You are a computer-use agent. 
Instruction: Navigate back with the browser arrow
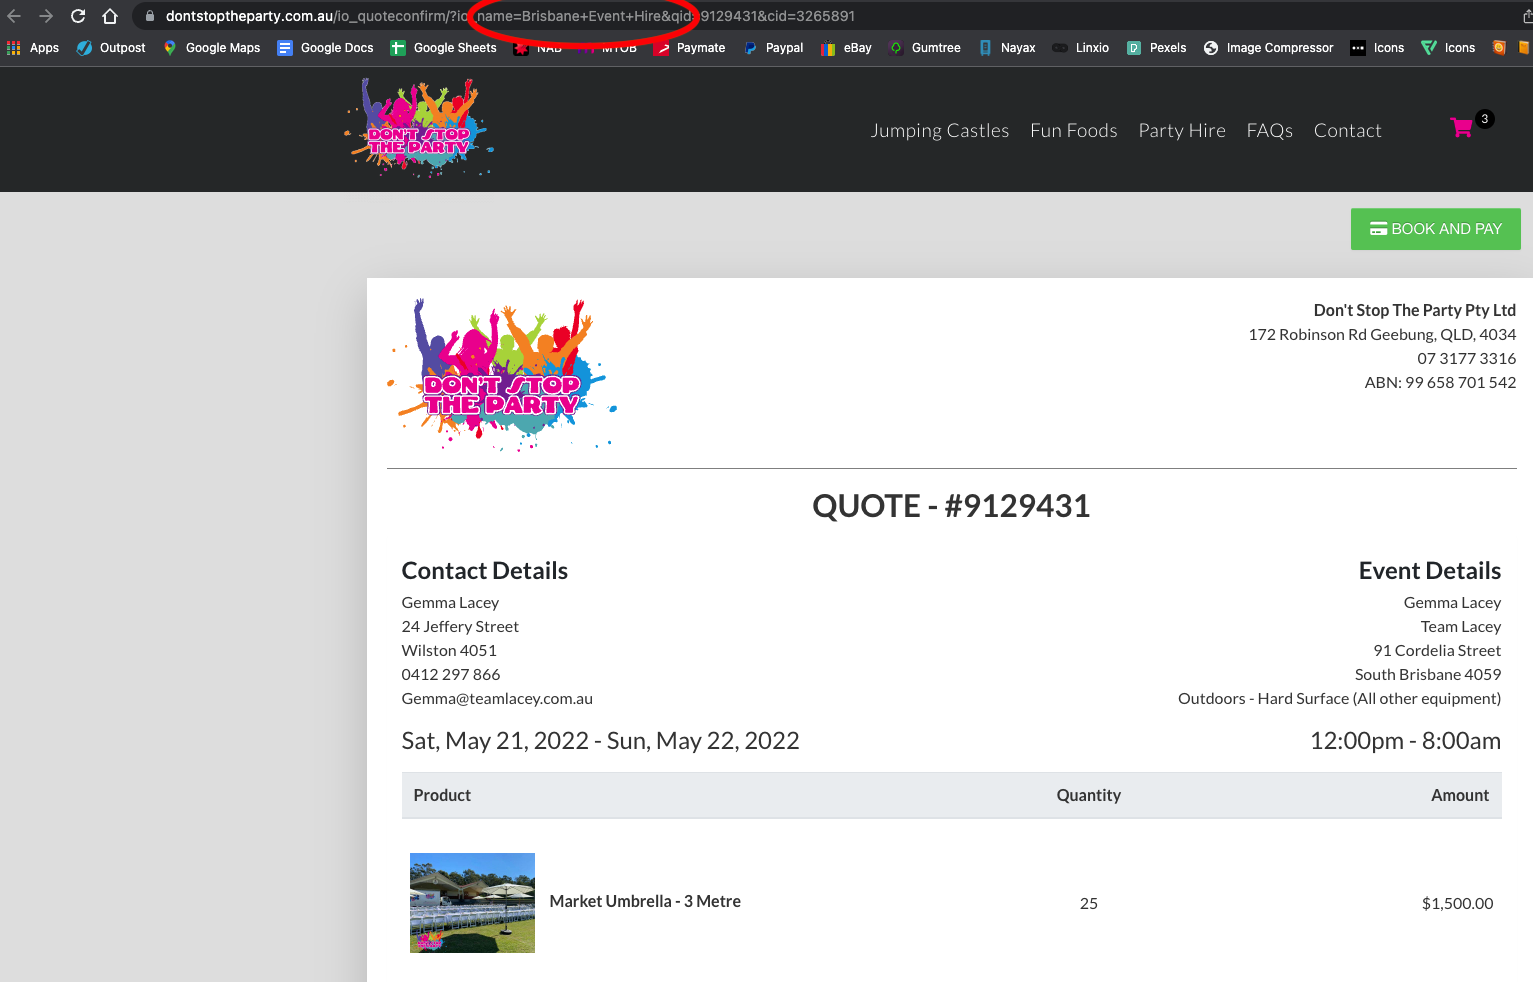[14, 16]
